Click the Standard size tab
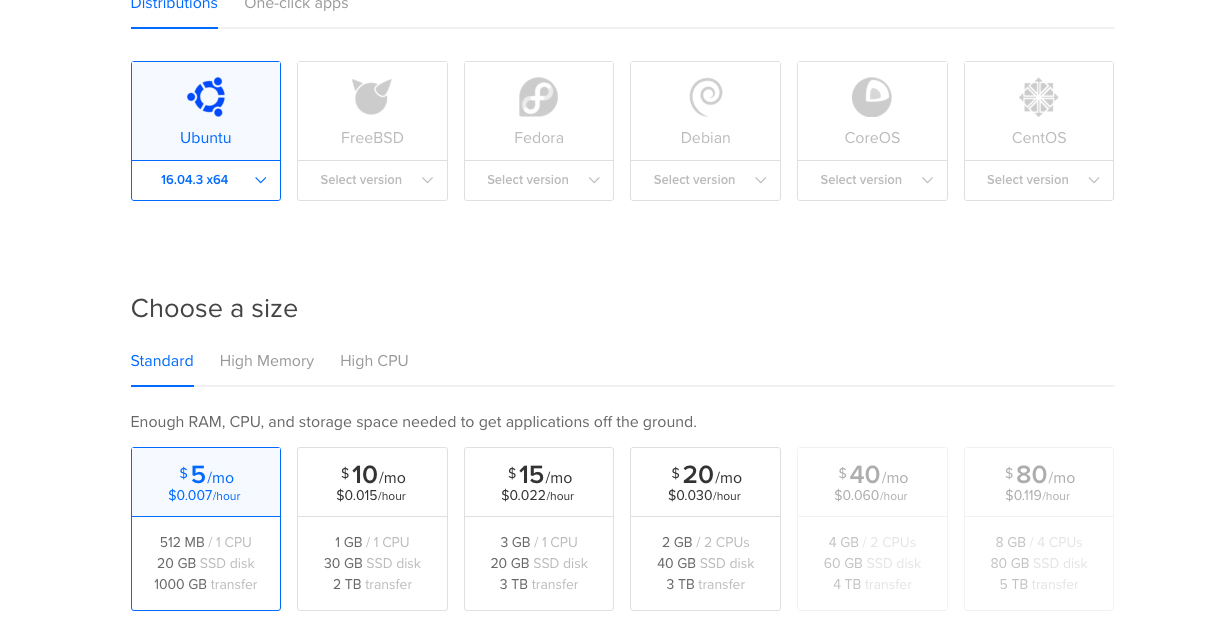 (162, 361)
